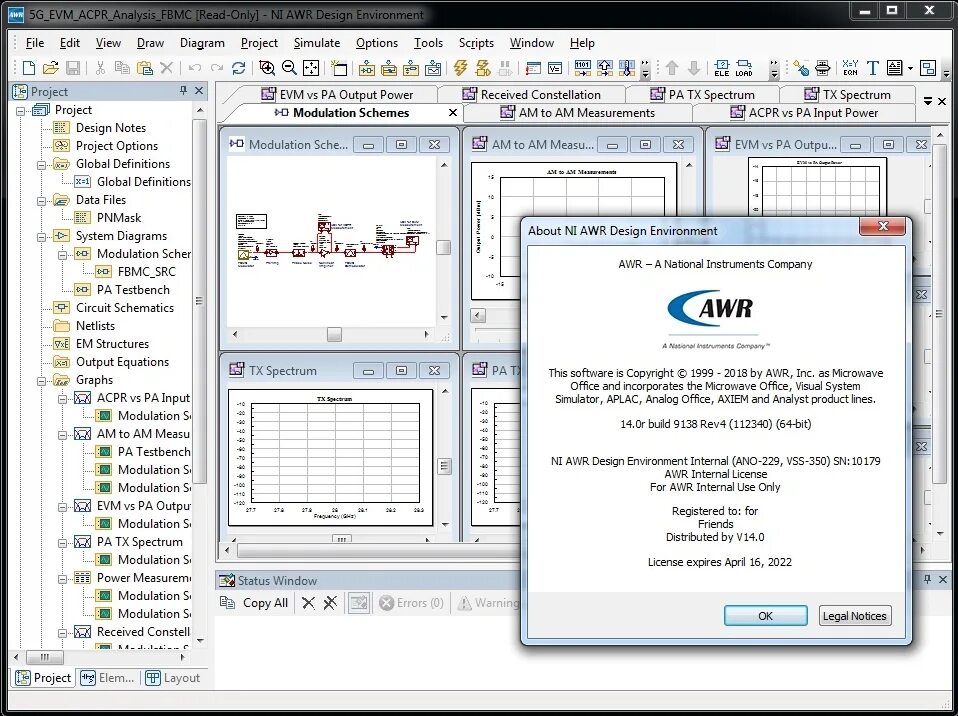
Task: Collapse the Graphs tree node
Action: tap(42, 381)
